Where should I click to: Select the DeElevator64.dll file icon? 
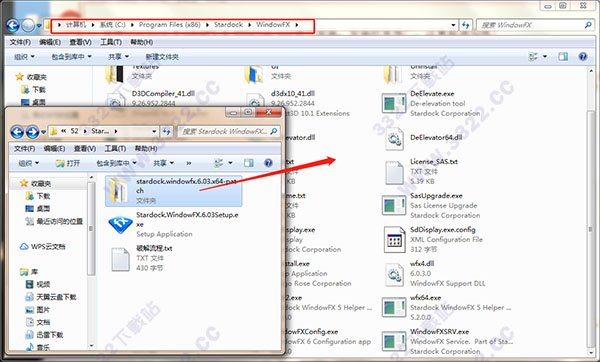point(394,139)
